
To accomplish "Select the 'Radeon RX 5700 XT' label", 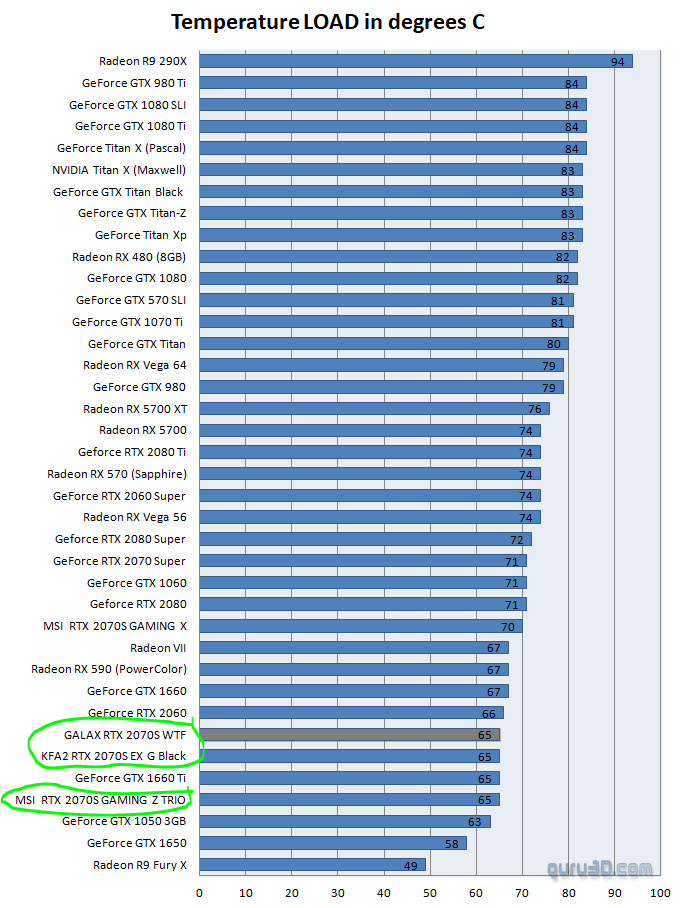I will click(x=136, y=409).
